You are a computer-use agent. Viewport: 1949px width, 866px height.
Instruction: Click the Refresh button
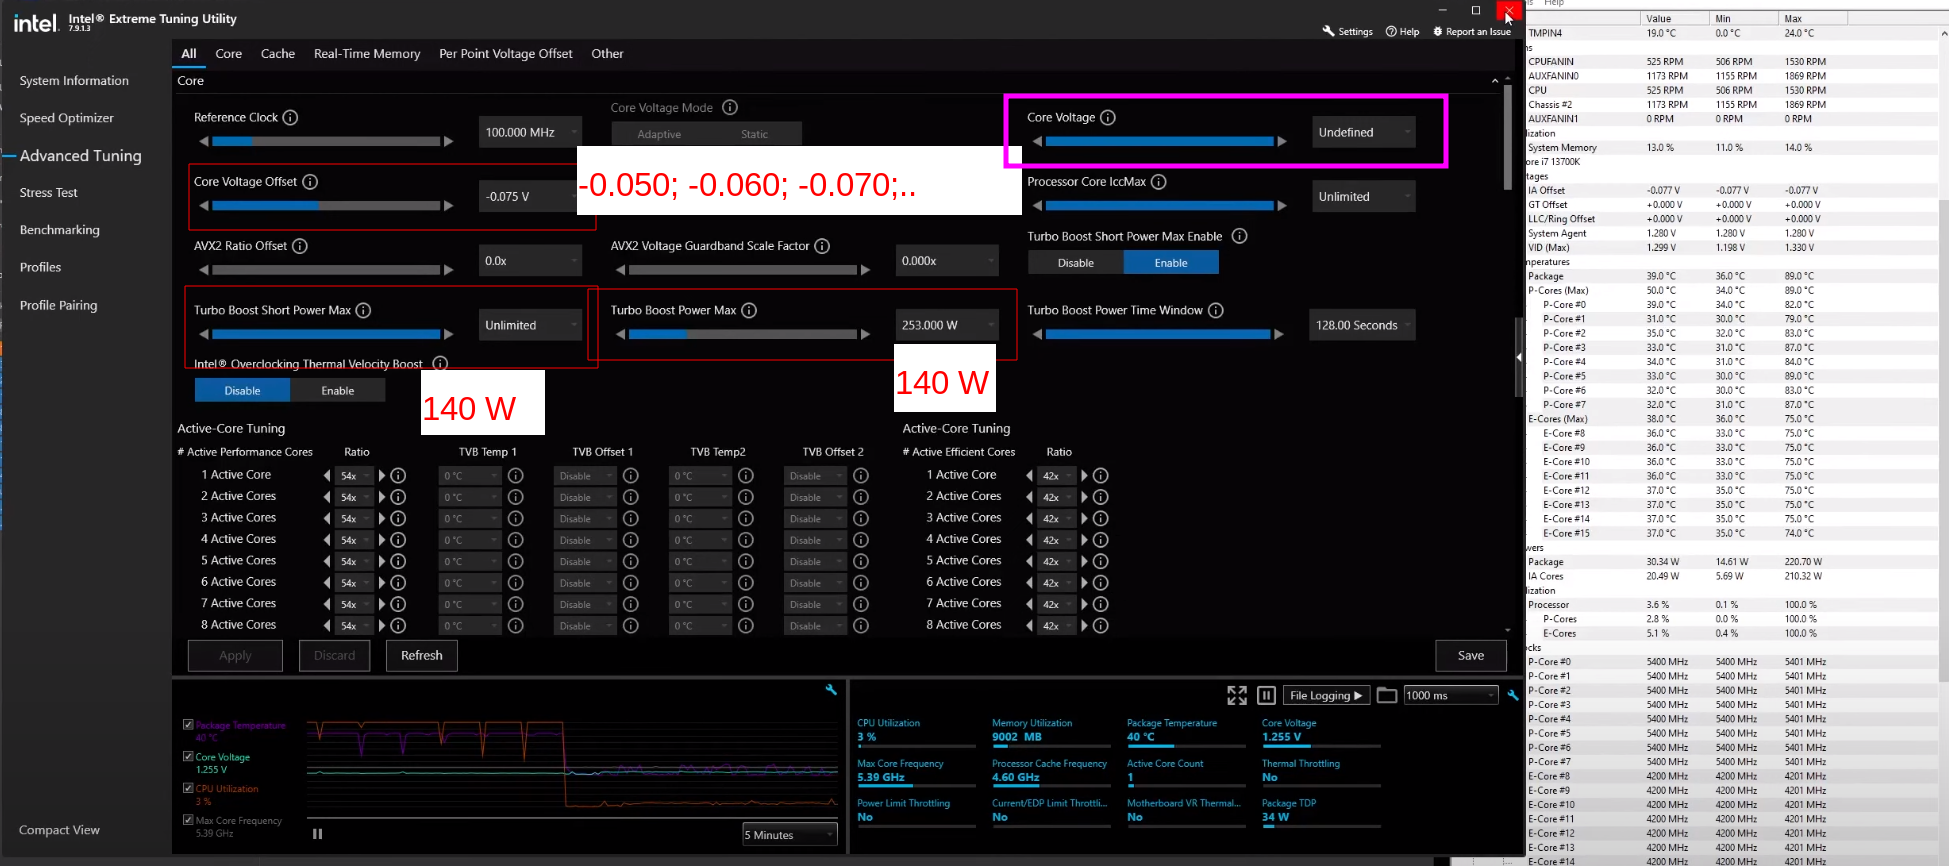[x=422, y=655]
